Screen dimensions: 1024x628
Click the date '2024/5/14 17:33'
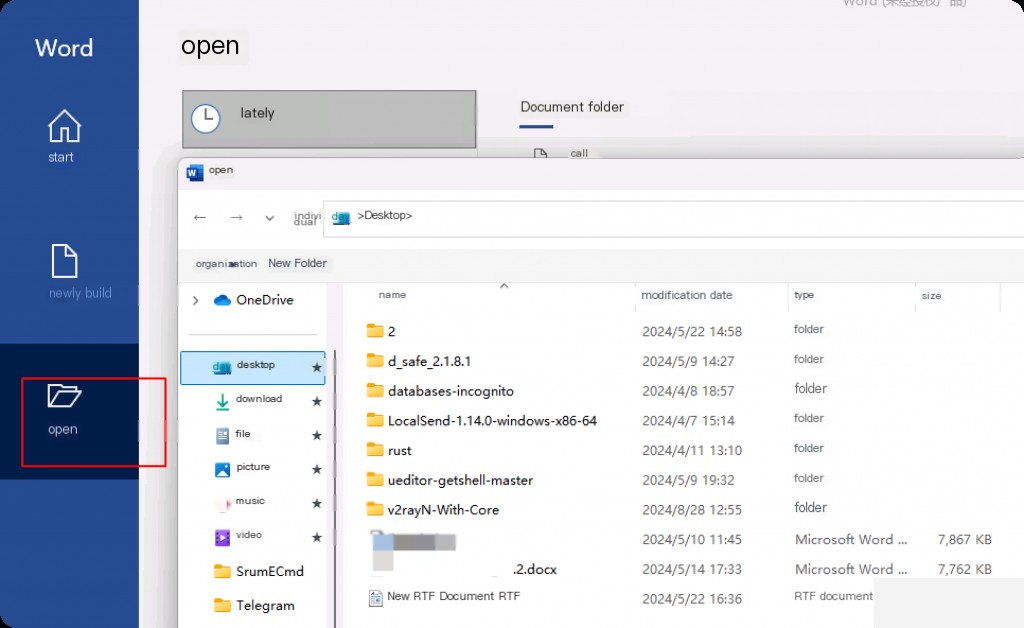tap(692, 569)
